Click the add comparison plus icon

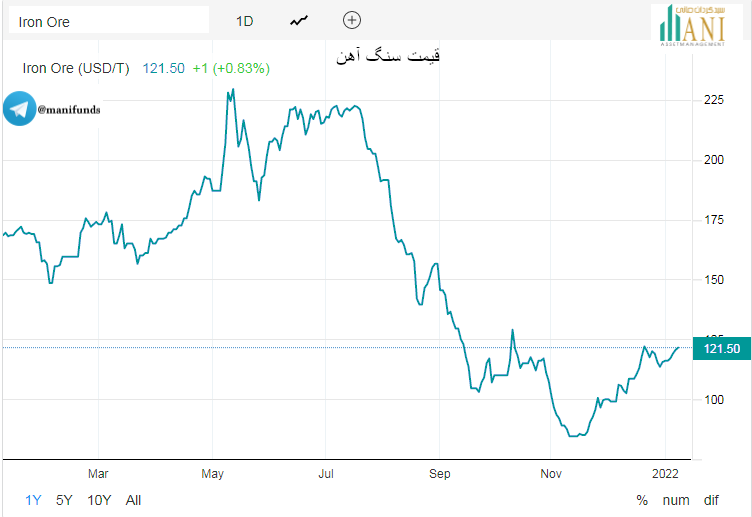click(351, 20)
